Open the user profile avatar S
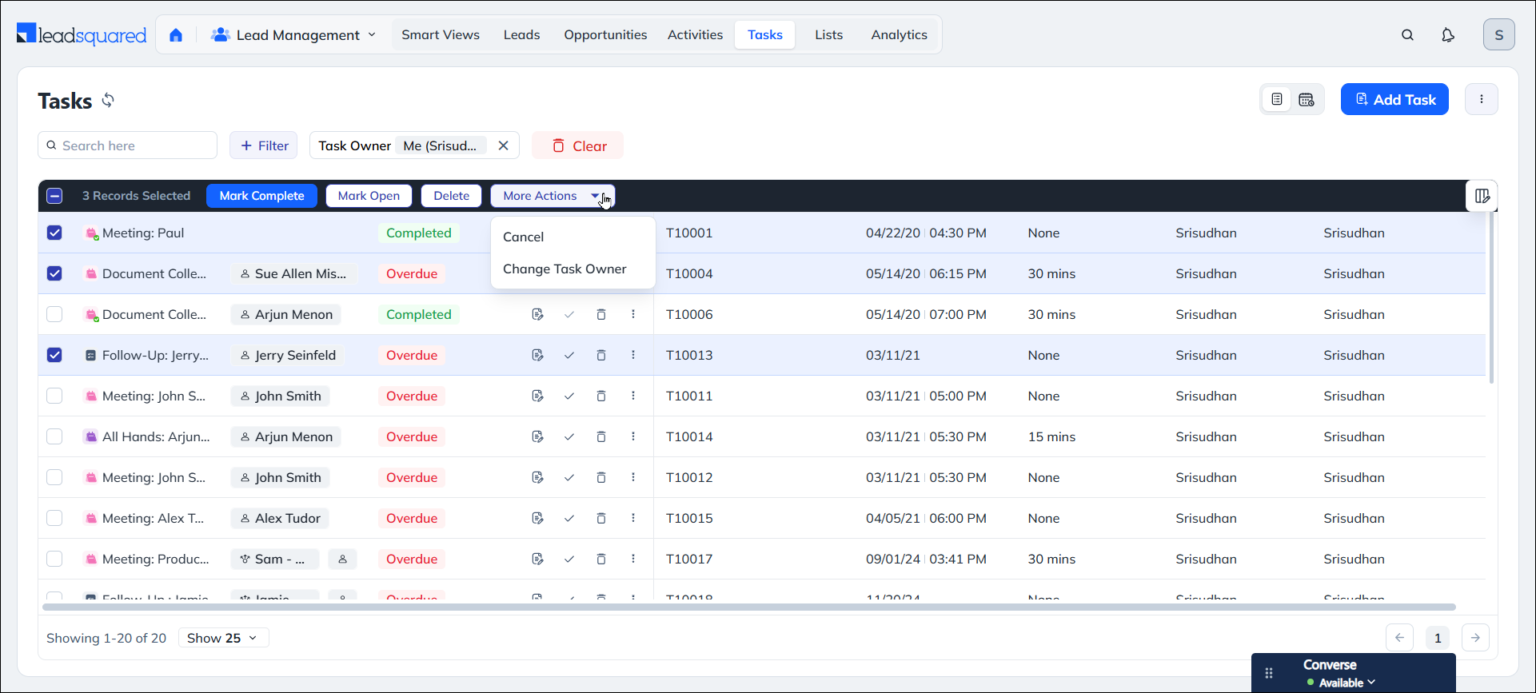Image resolution: width=1536 pixels, height=693 pixels. (x=1498, y=35)
